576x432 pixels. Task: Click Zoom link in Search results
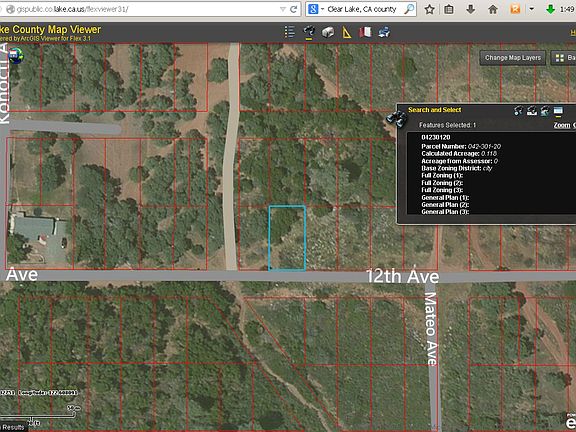click(562, 125)
